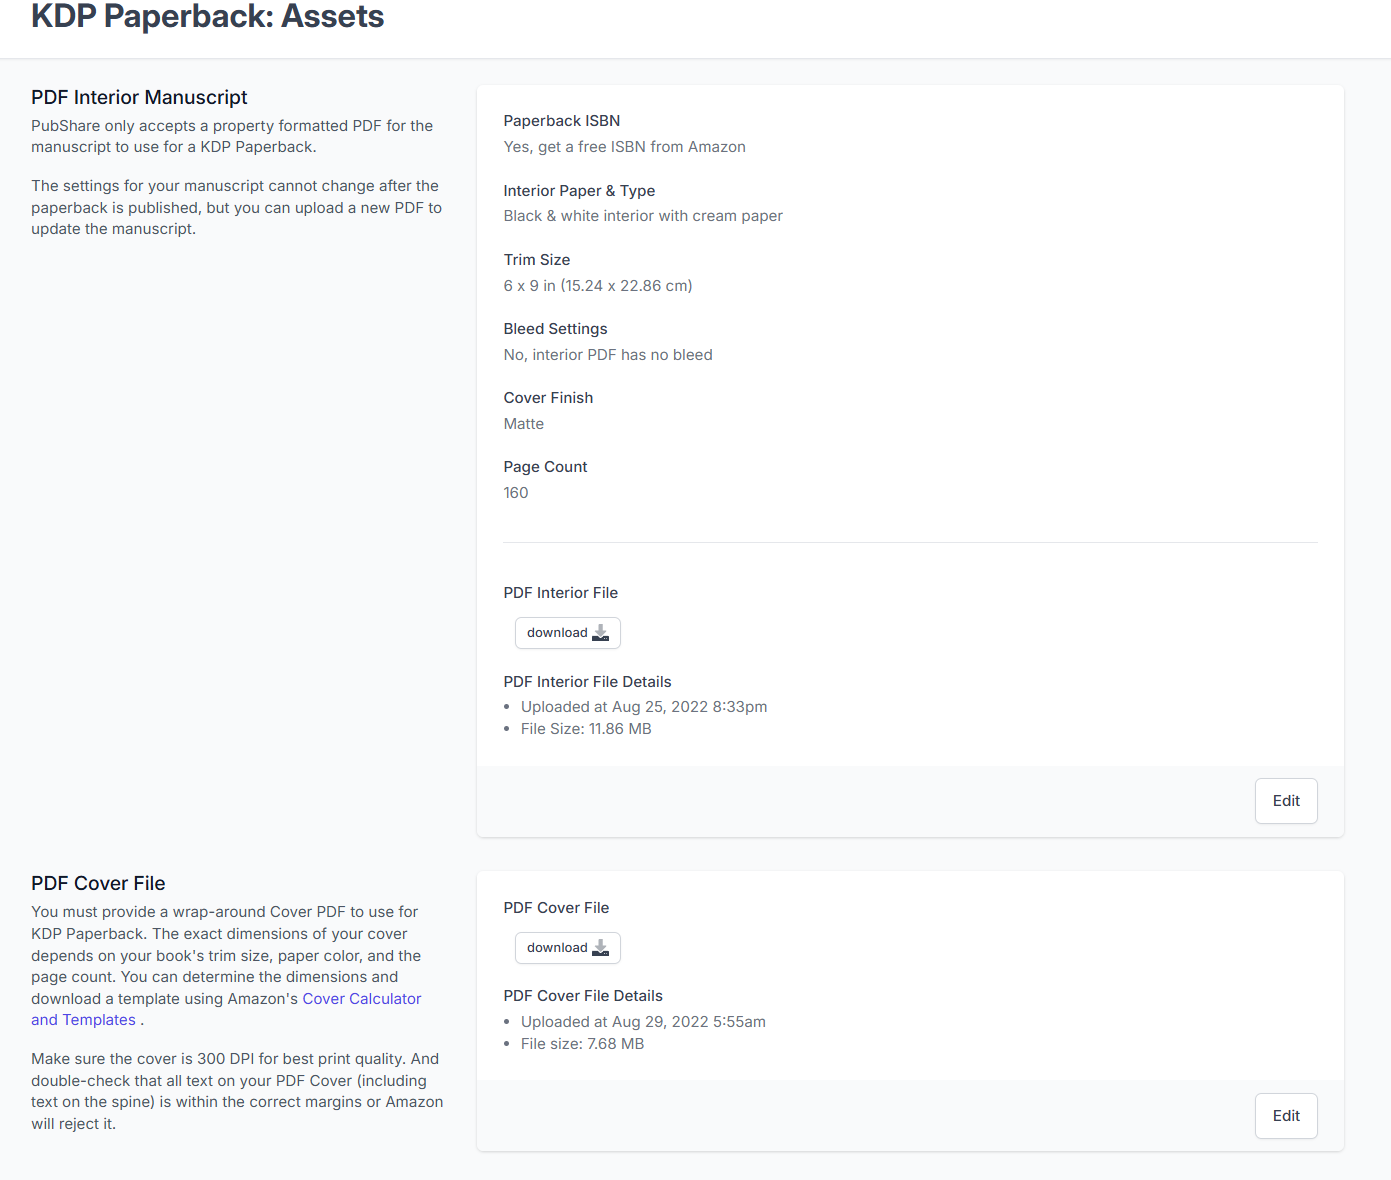Viewport: 1391px width, 1180px height.
Task: Click the Trim Size value 6 x 9 in
Action: 597,286
